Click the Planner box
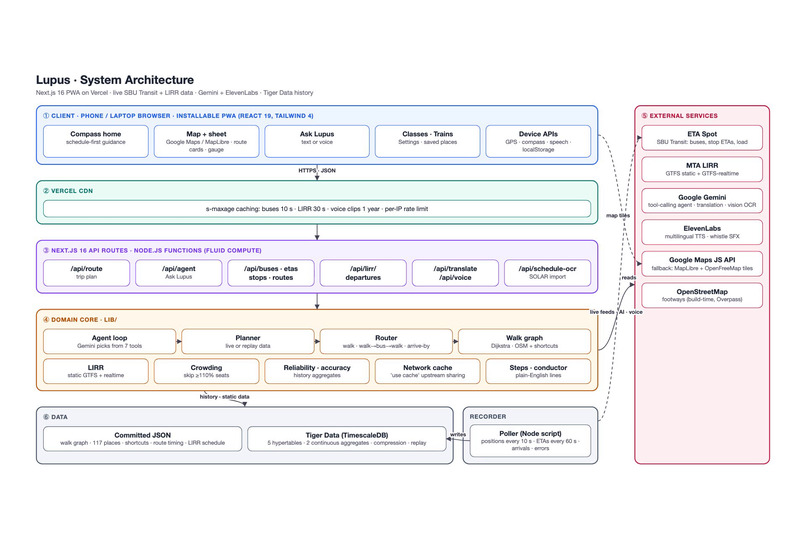The image size is (806, 537). pyautogui.click(x=248, y=341)
